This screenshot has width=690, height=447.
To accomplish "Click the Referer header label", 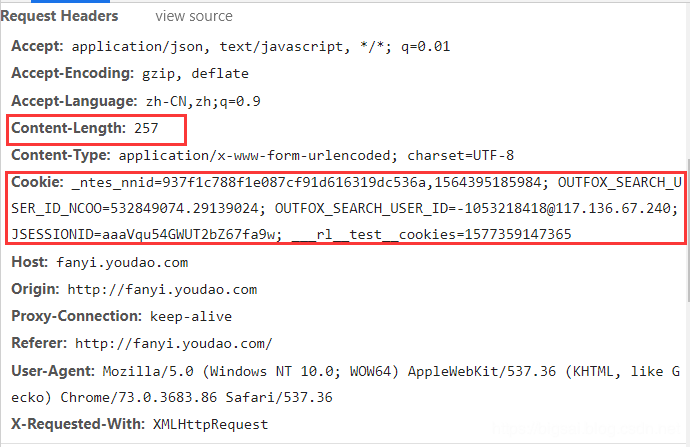I will (39, 343).
